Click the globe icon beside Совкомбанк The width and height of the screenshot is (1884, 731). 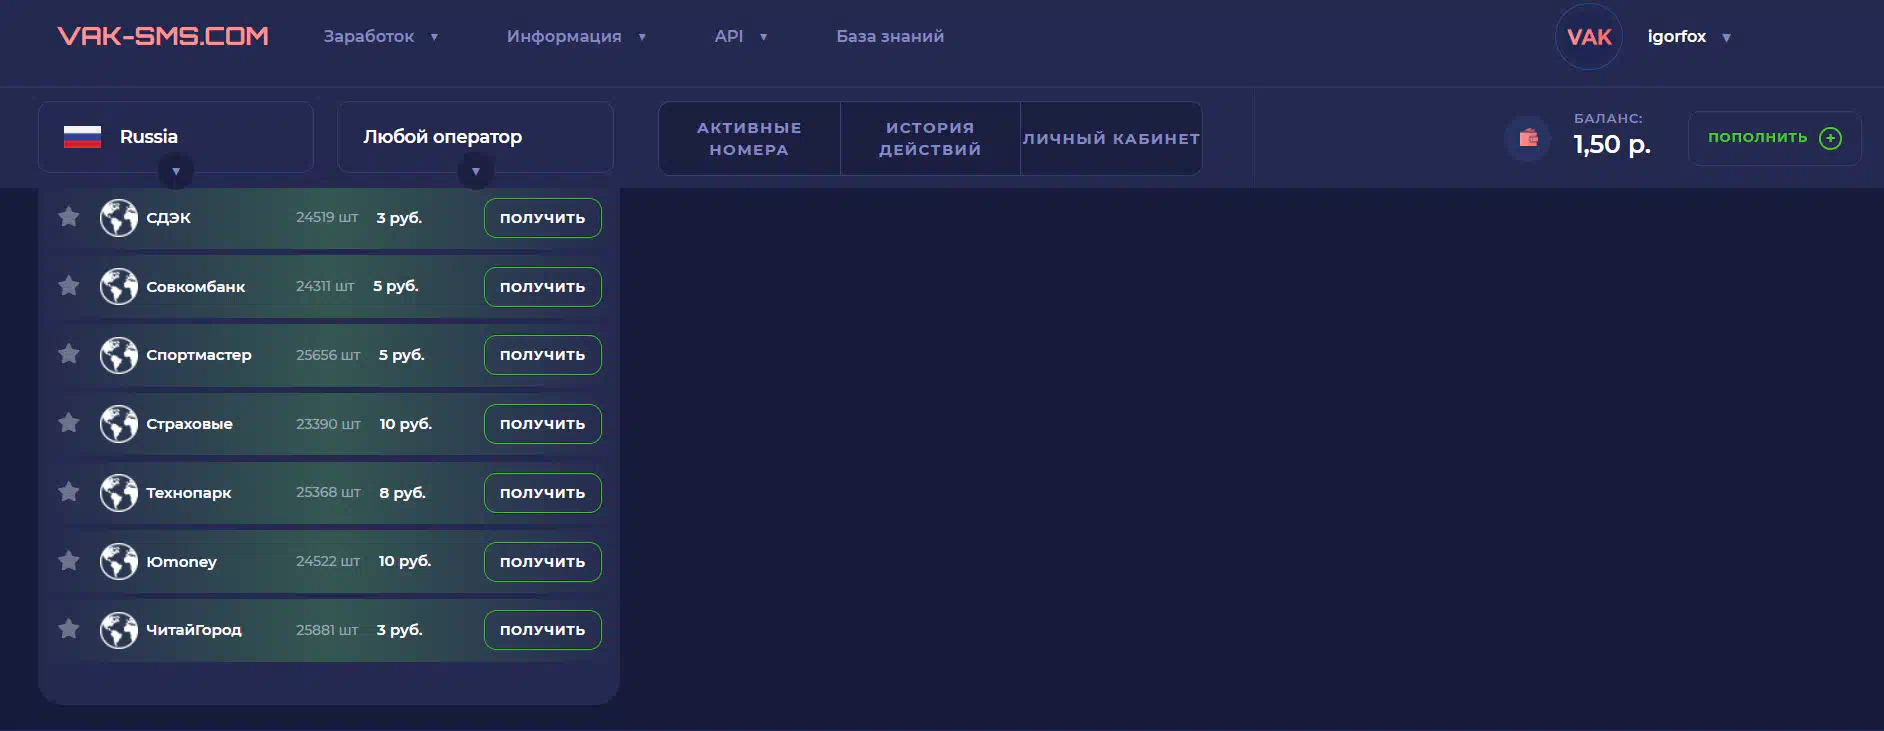[x=119, y=286]
